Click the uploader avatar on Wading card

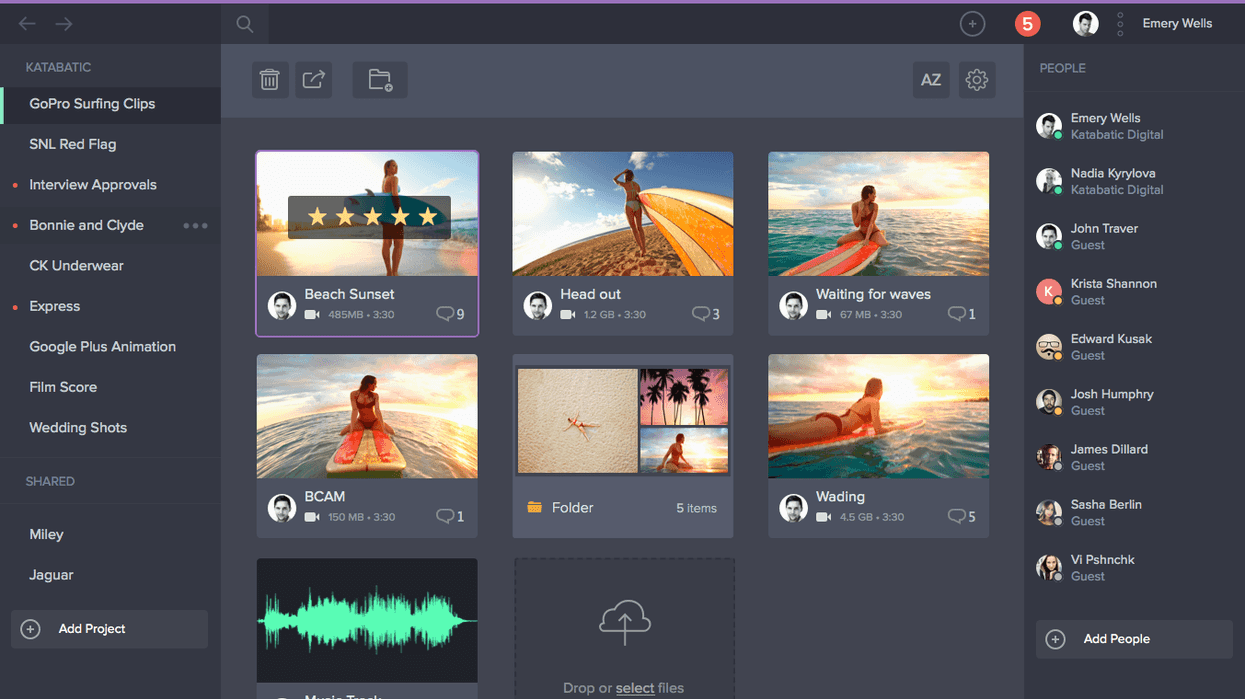794,507
